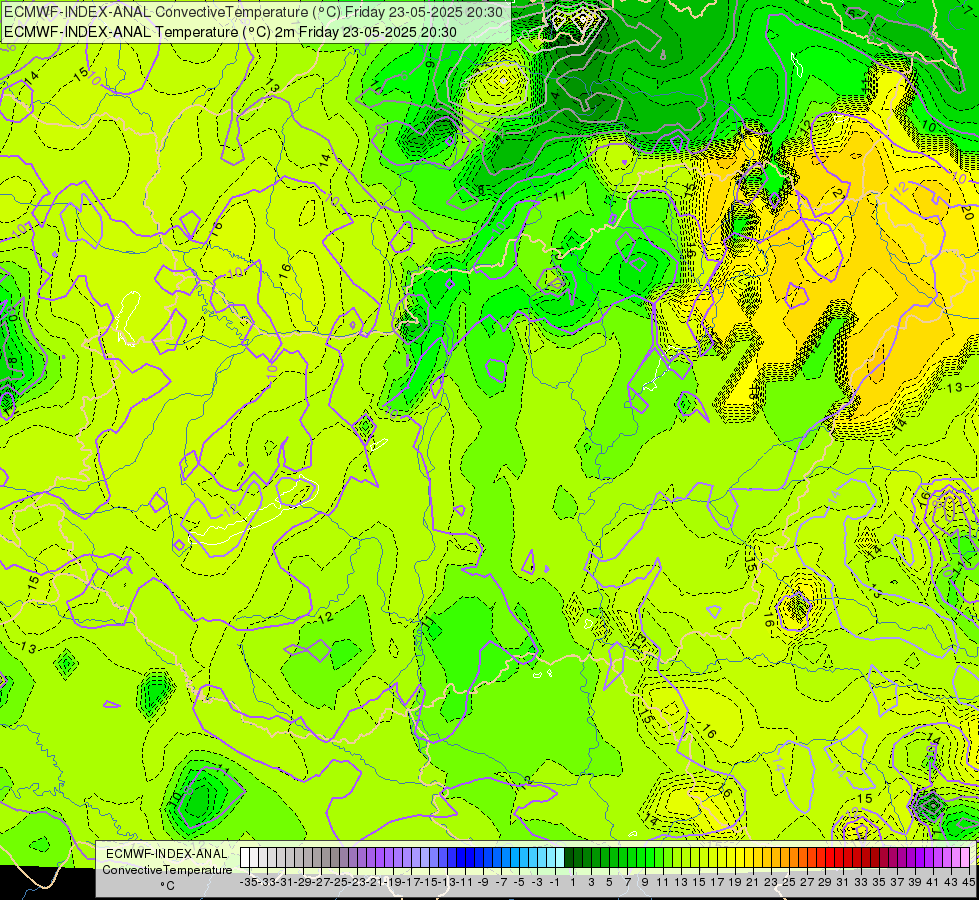Click the ConvectiveTemperature legend caption
The height and width of the screenshot is (900, 979).
coord(167,870)
